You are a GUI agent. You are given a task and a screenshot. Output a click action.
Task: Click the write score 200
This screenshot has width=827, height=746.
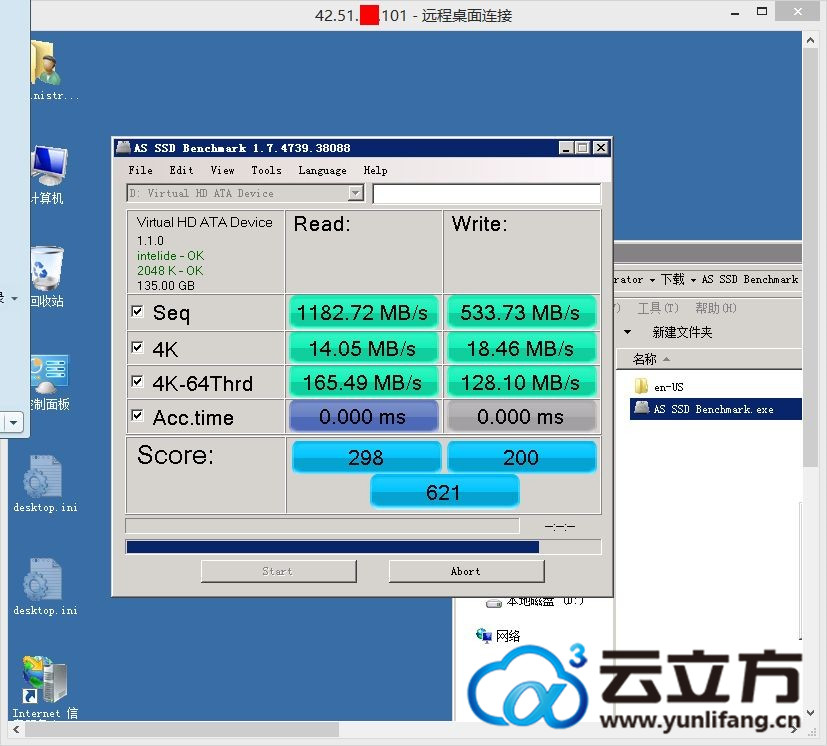(x=521, y=457)
